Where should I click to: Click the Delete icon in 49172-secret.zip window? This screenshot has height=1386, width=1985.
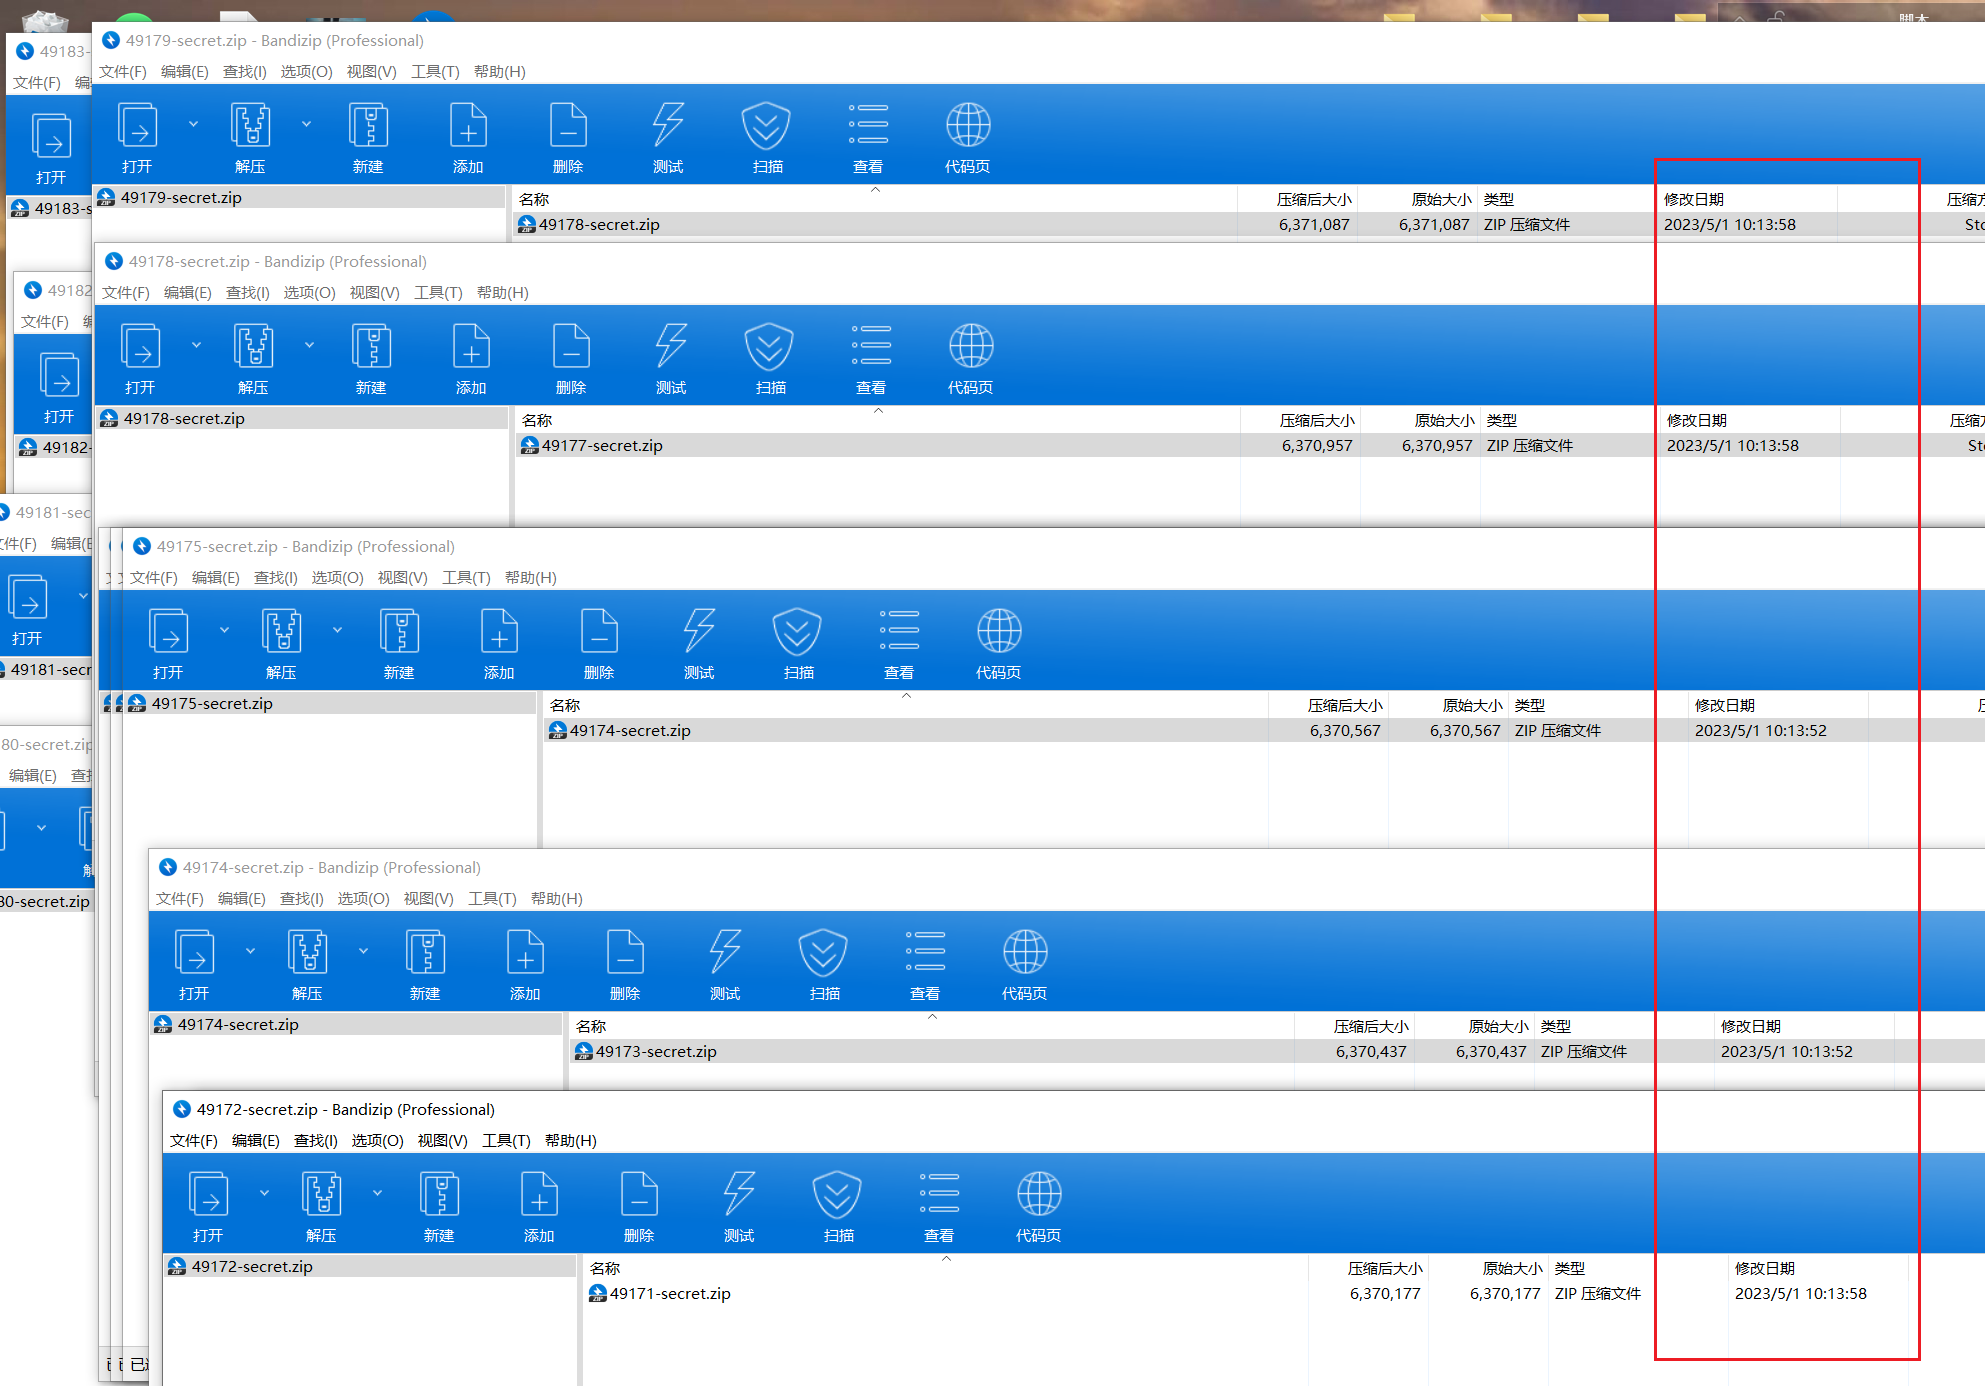click(639, 1196)
